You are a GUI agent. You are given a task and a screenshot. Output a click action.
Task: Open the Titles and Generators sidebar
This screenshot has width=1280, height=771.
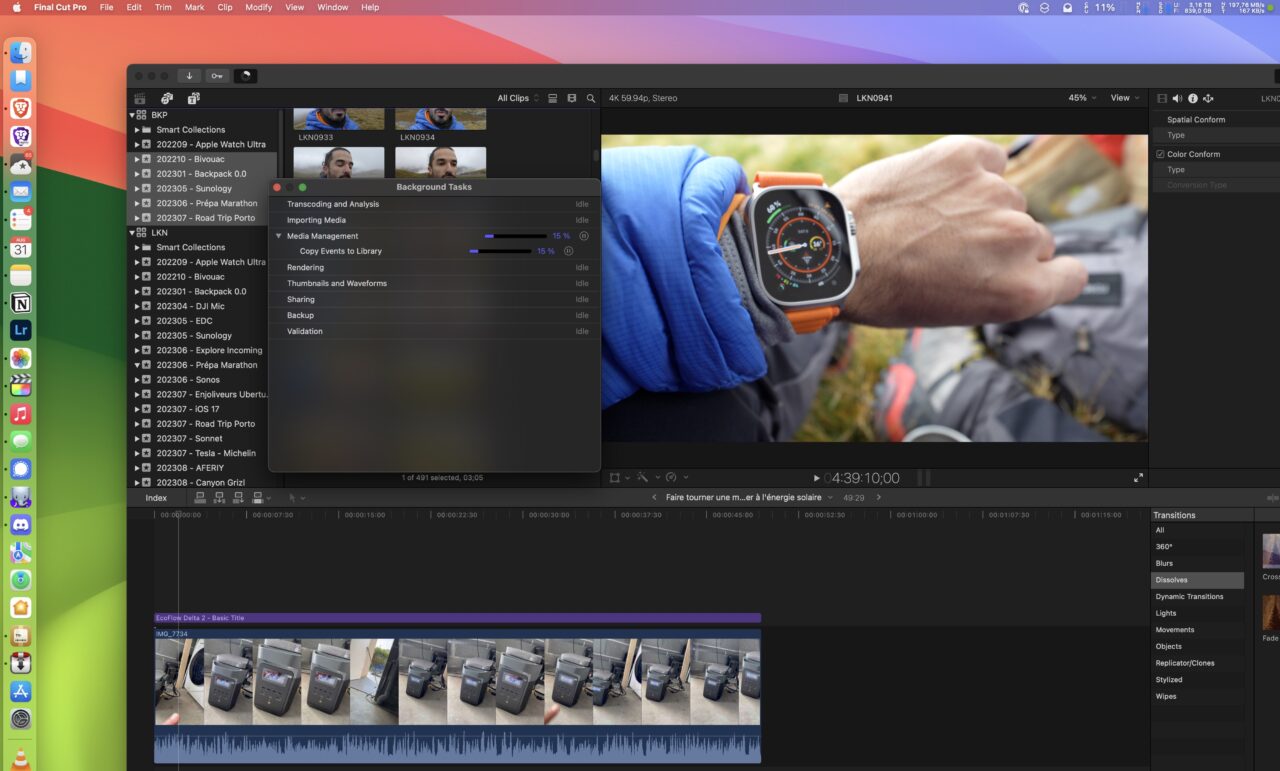click(193, 98)
